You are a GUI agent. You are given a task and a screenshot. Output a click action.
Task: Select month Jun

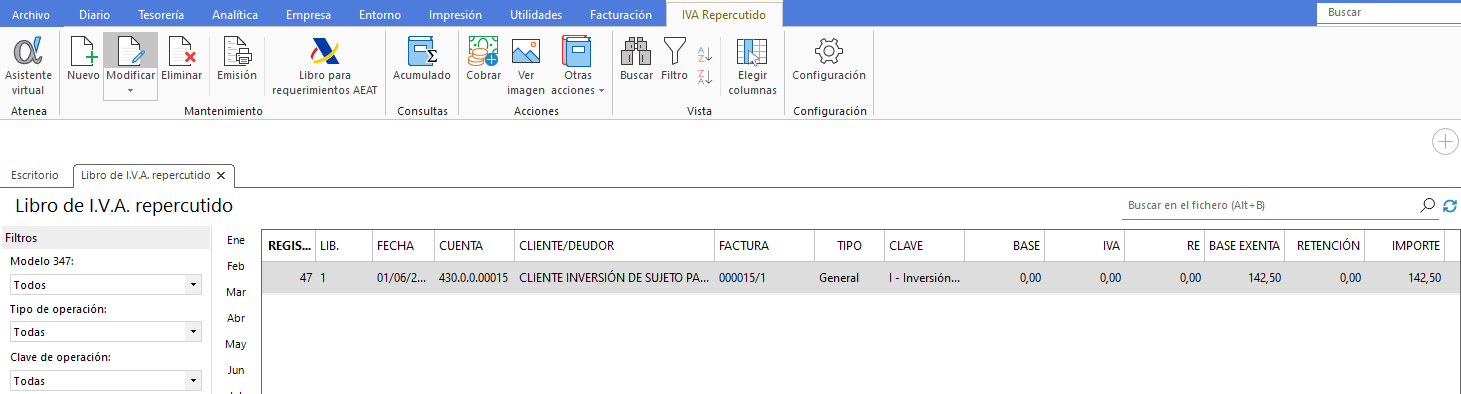coord(236,370)
